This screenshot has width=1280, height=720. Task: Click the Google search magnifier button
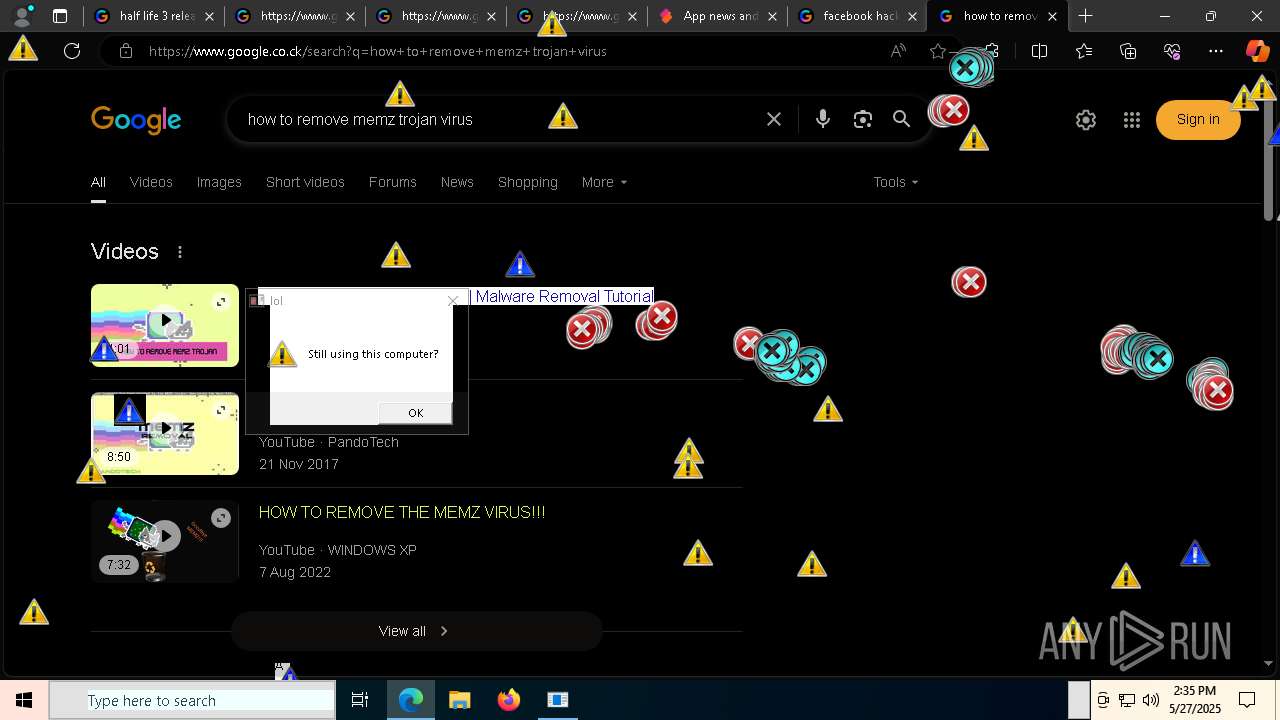(x=902, y=119)
